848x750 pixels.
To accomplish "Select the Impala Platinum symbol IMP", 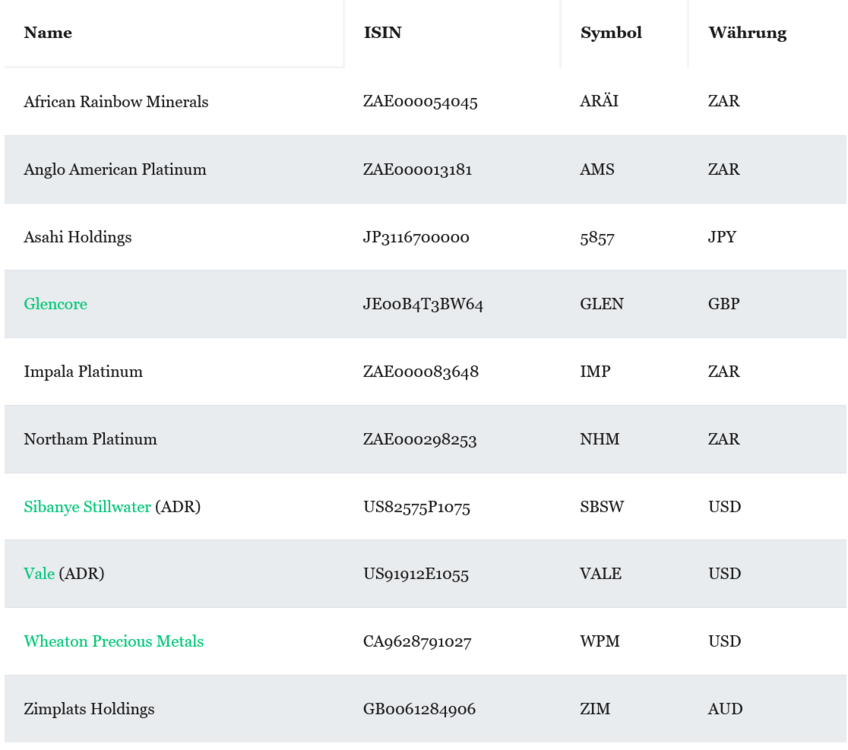I will point(594,372).
